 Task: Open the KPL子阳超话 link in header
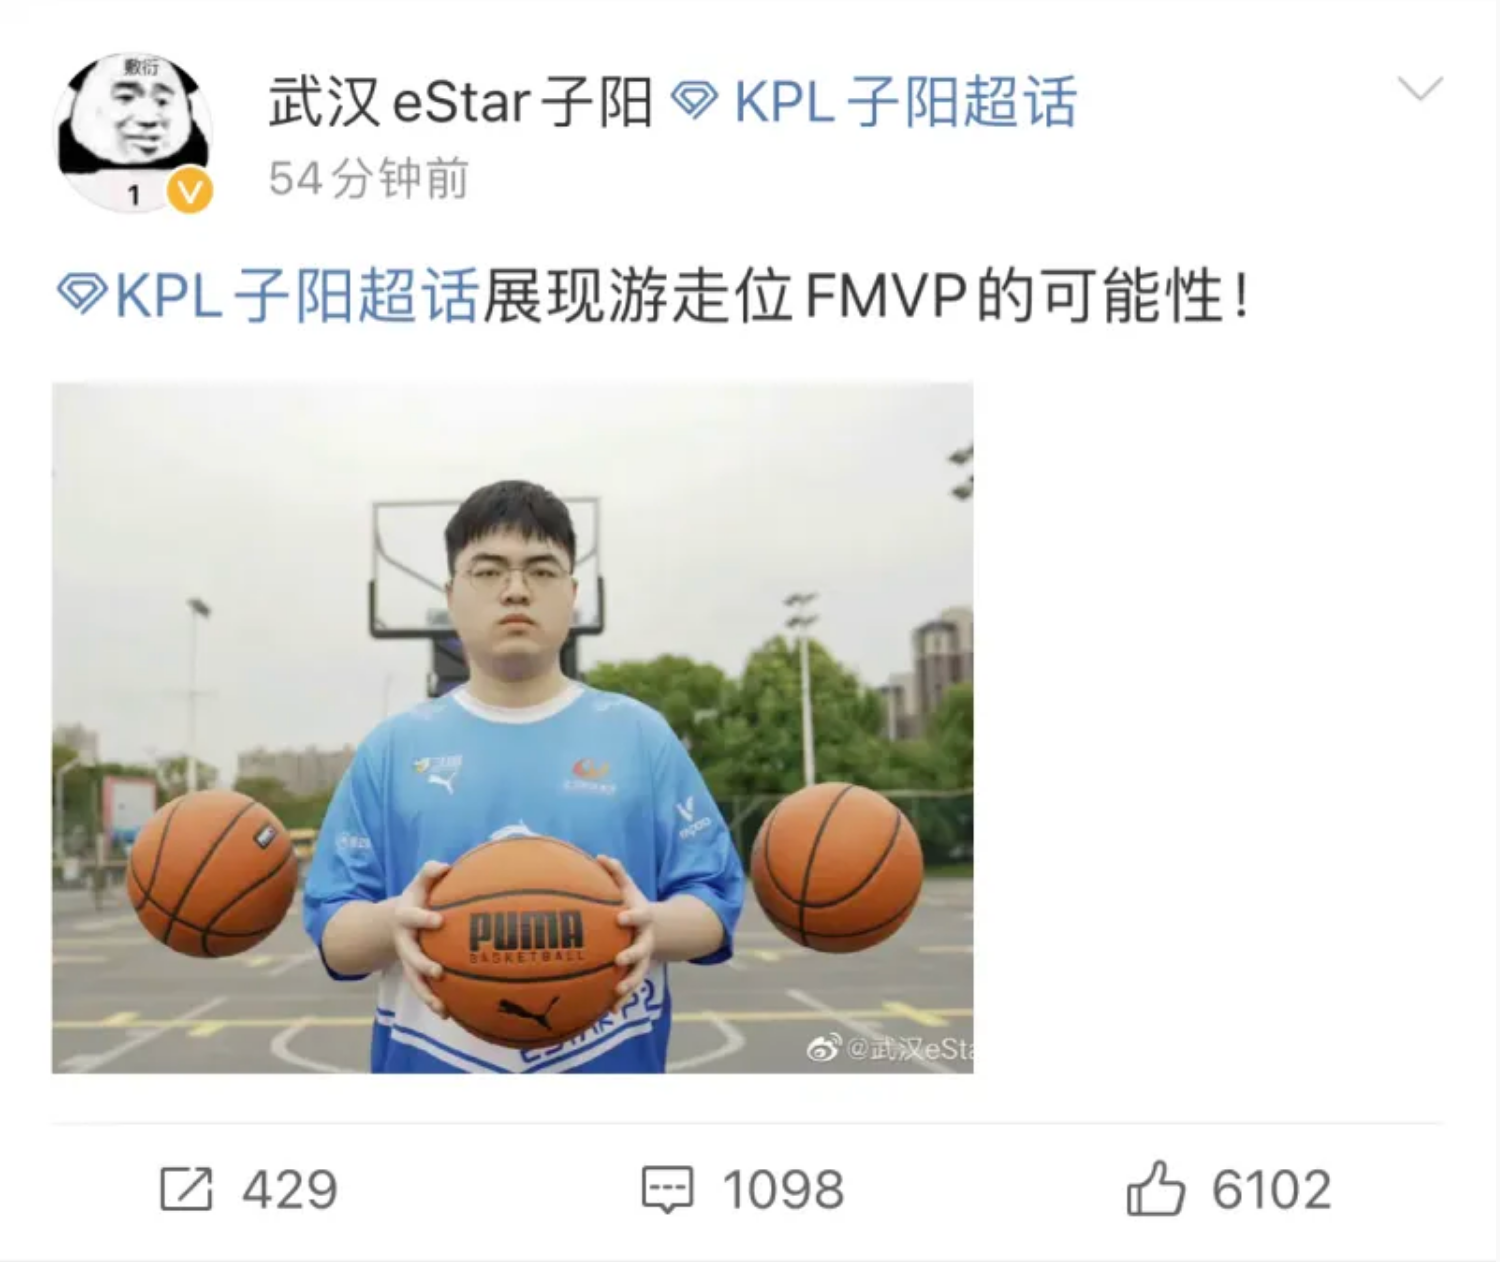(905, 101)
